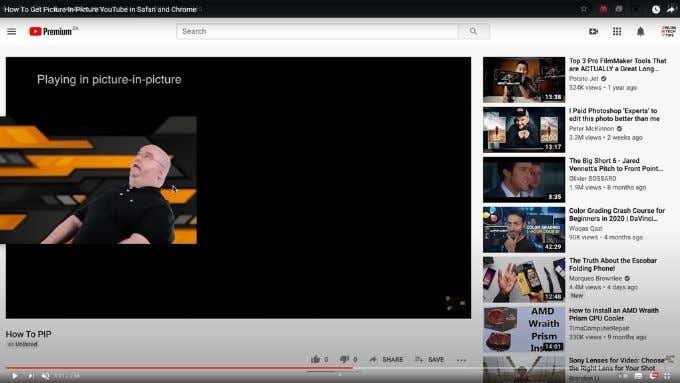This screenshot has width=680, height=383.
Task: Open the notifications bell
Action: [640, 31]
